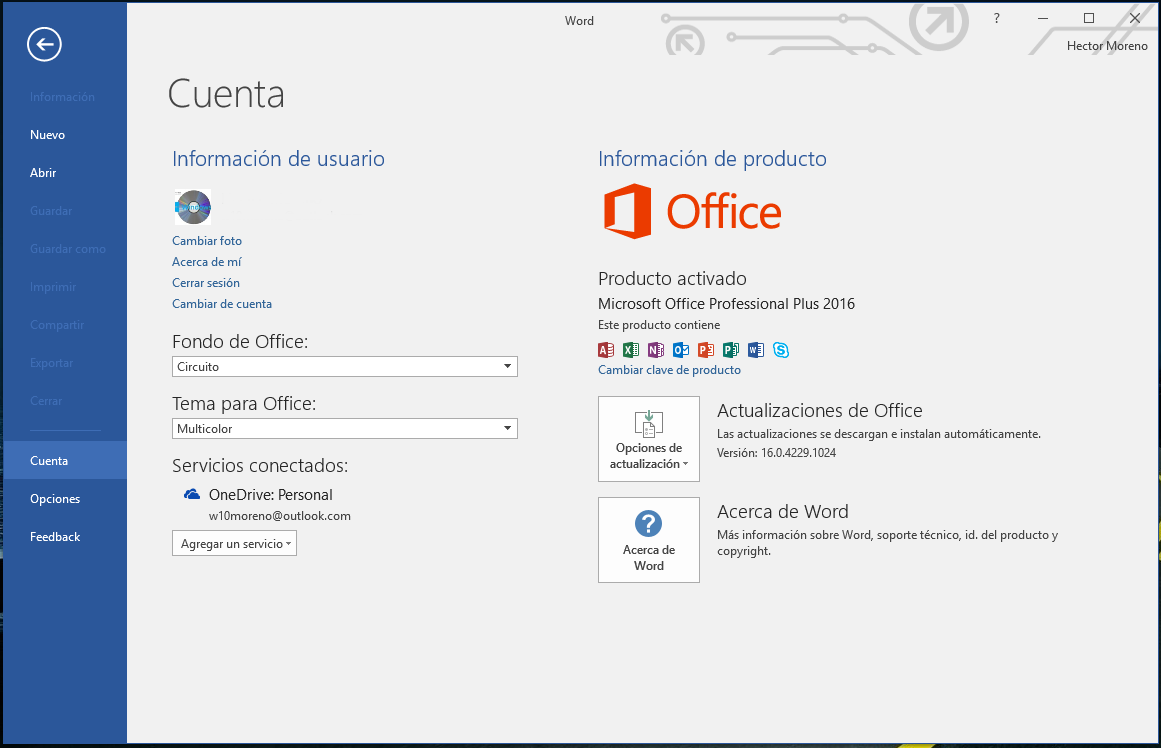Open the Acerca de mí link
This screenshot has width=1161, height=748.
click(x=207, y=261)
